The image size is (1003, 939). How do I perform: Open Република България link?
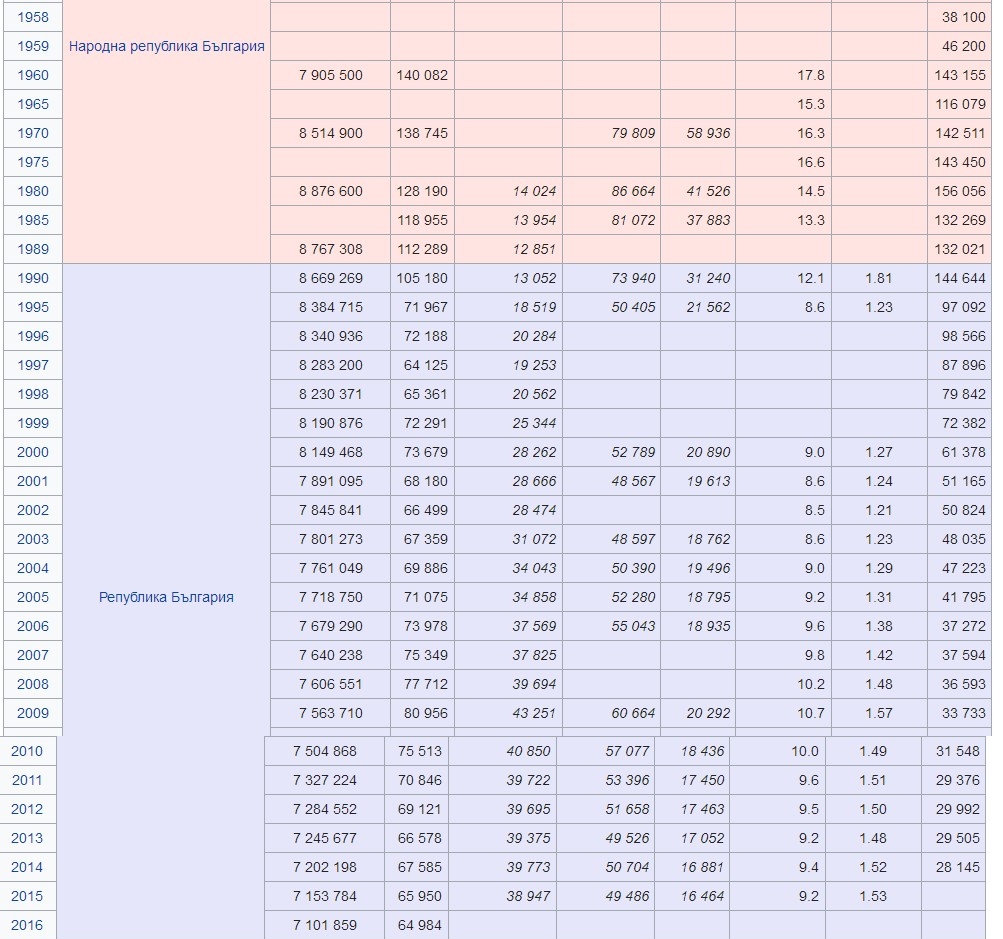[166, 597]
